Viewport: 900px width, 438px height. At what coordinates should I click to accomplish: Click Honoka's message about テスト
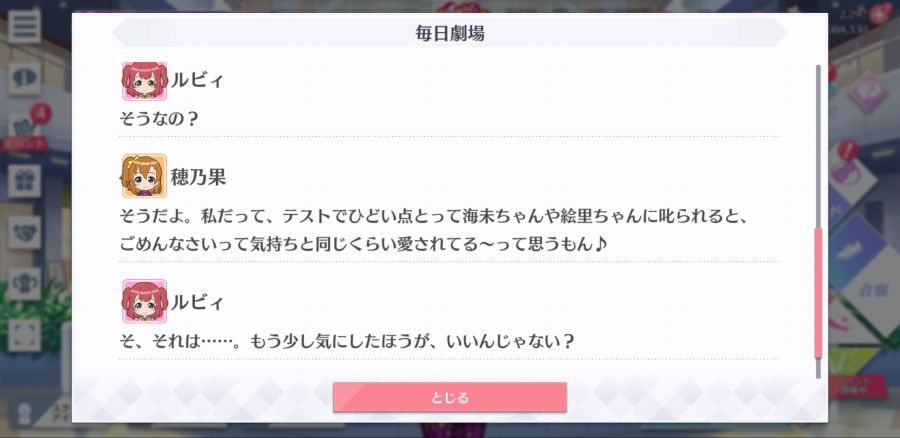click(436, 230)
